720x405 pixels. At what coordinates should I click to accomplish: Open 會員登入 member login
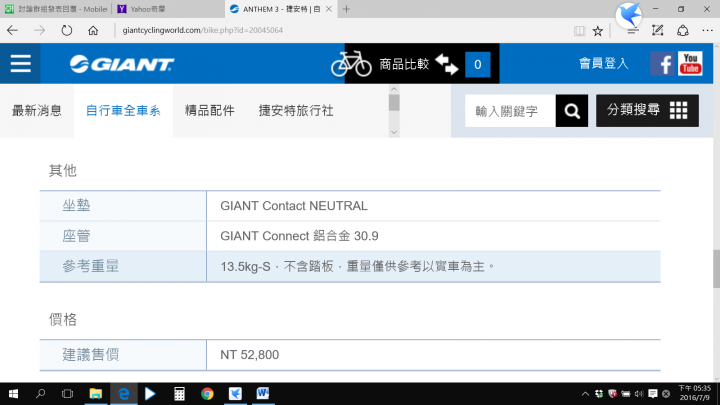click(x=603, y=63)
